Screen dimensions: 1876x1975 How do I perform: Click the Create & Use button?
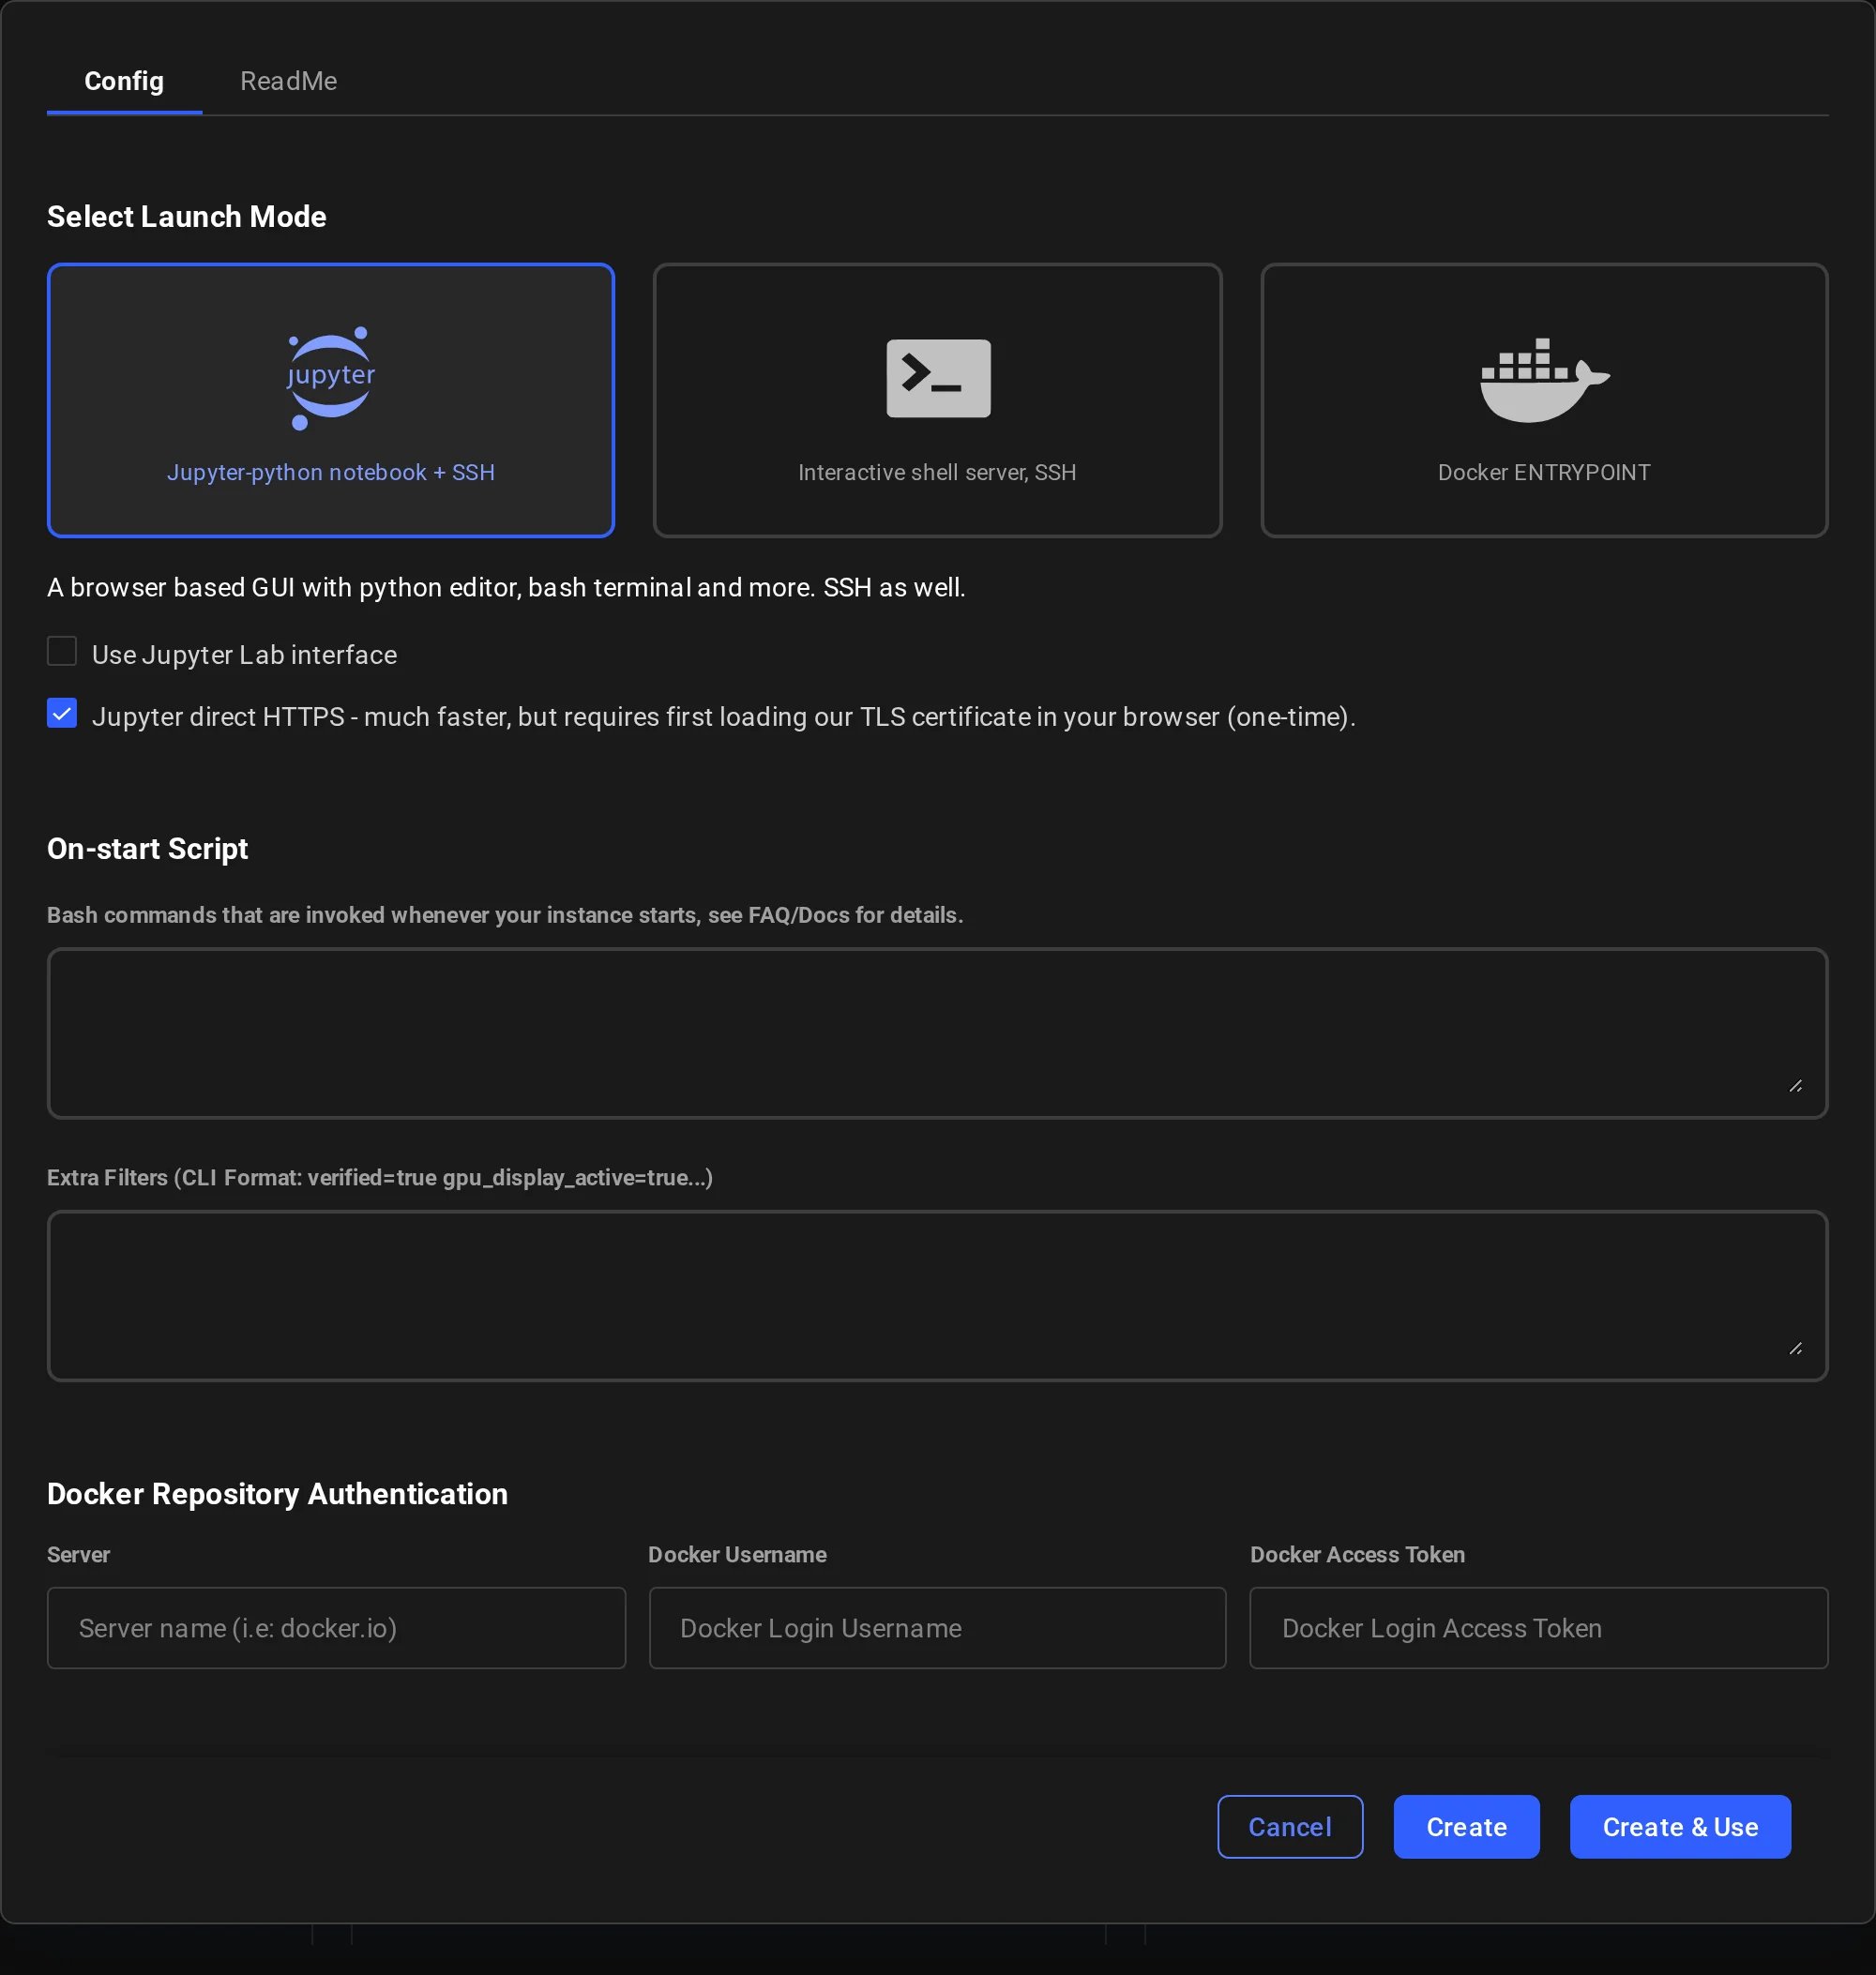(x=1680, y=1827)
